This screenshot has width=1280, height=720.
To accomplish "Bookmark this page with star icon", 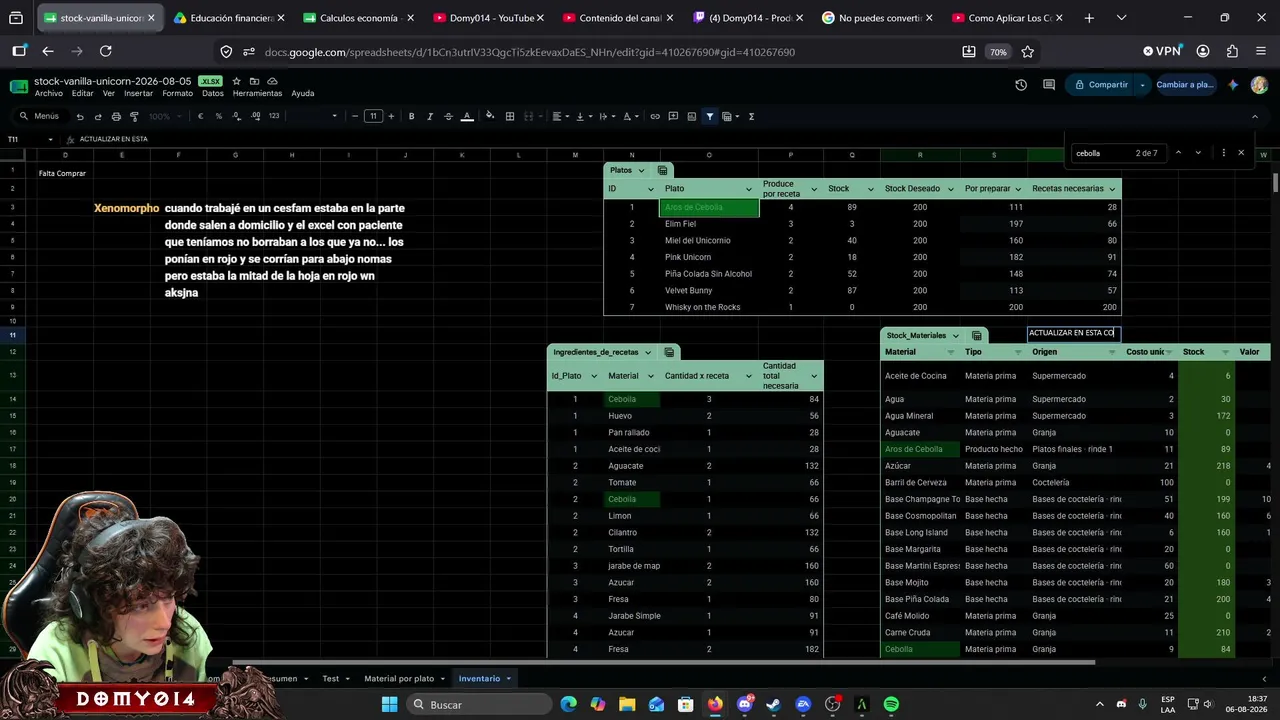I will coord(1027,52).
